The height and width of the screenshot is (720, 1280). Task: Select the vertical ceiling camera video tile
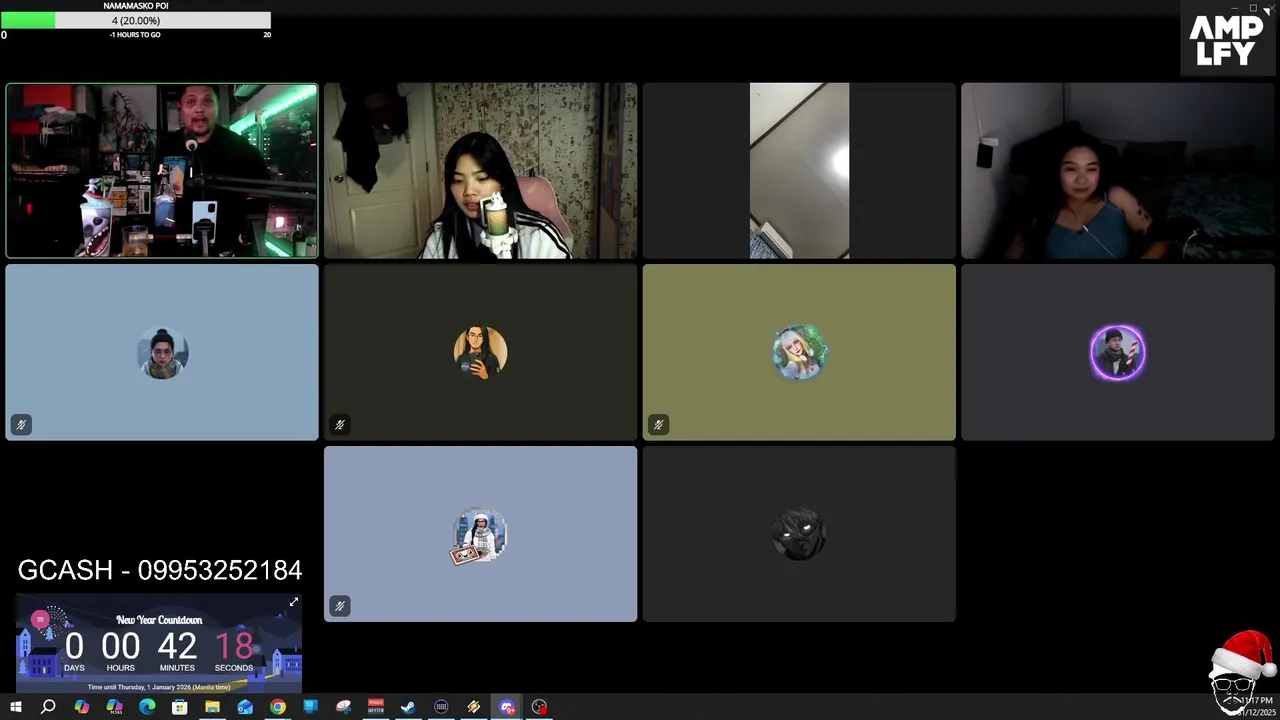[799, 171]
